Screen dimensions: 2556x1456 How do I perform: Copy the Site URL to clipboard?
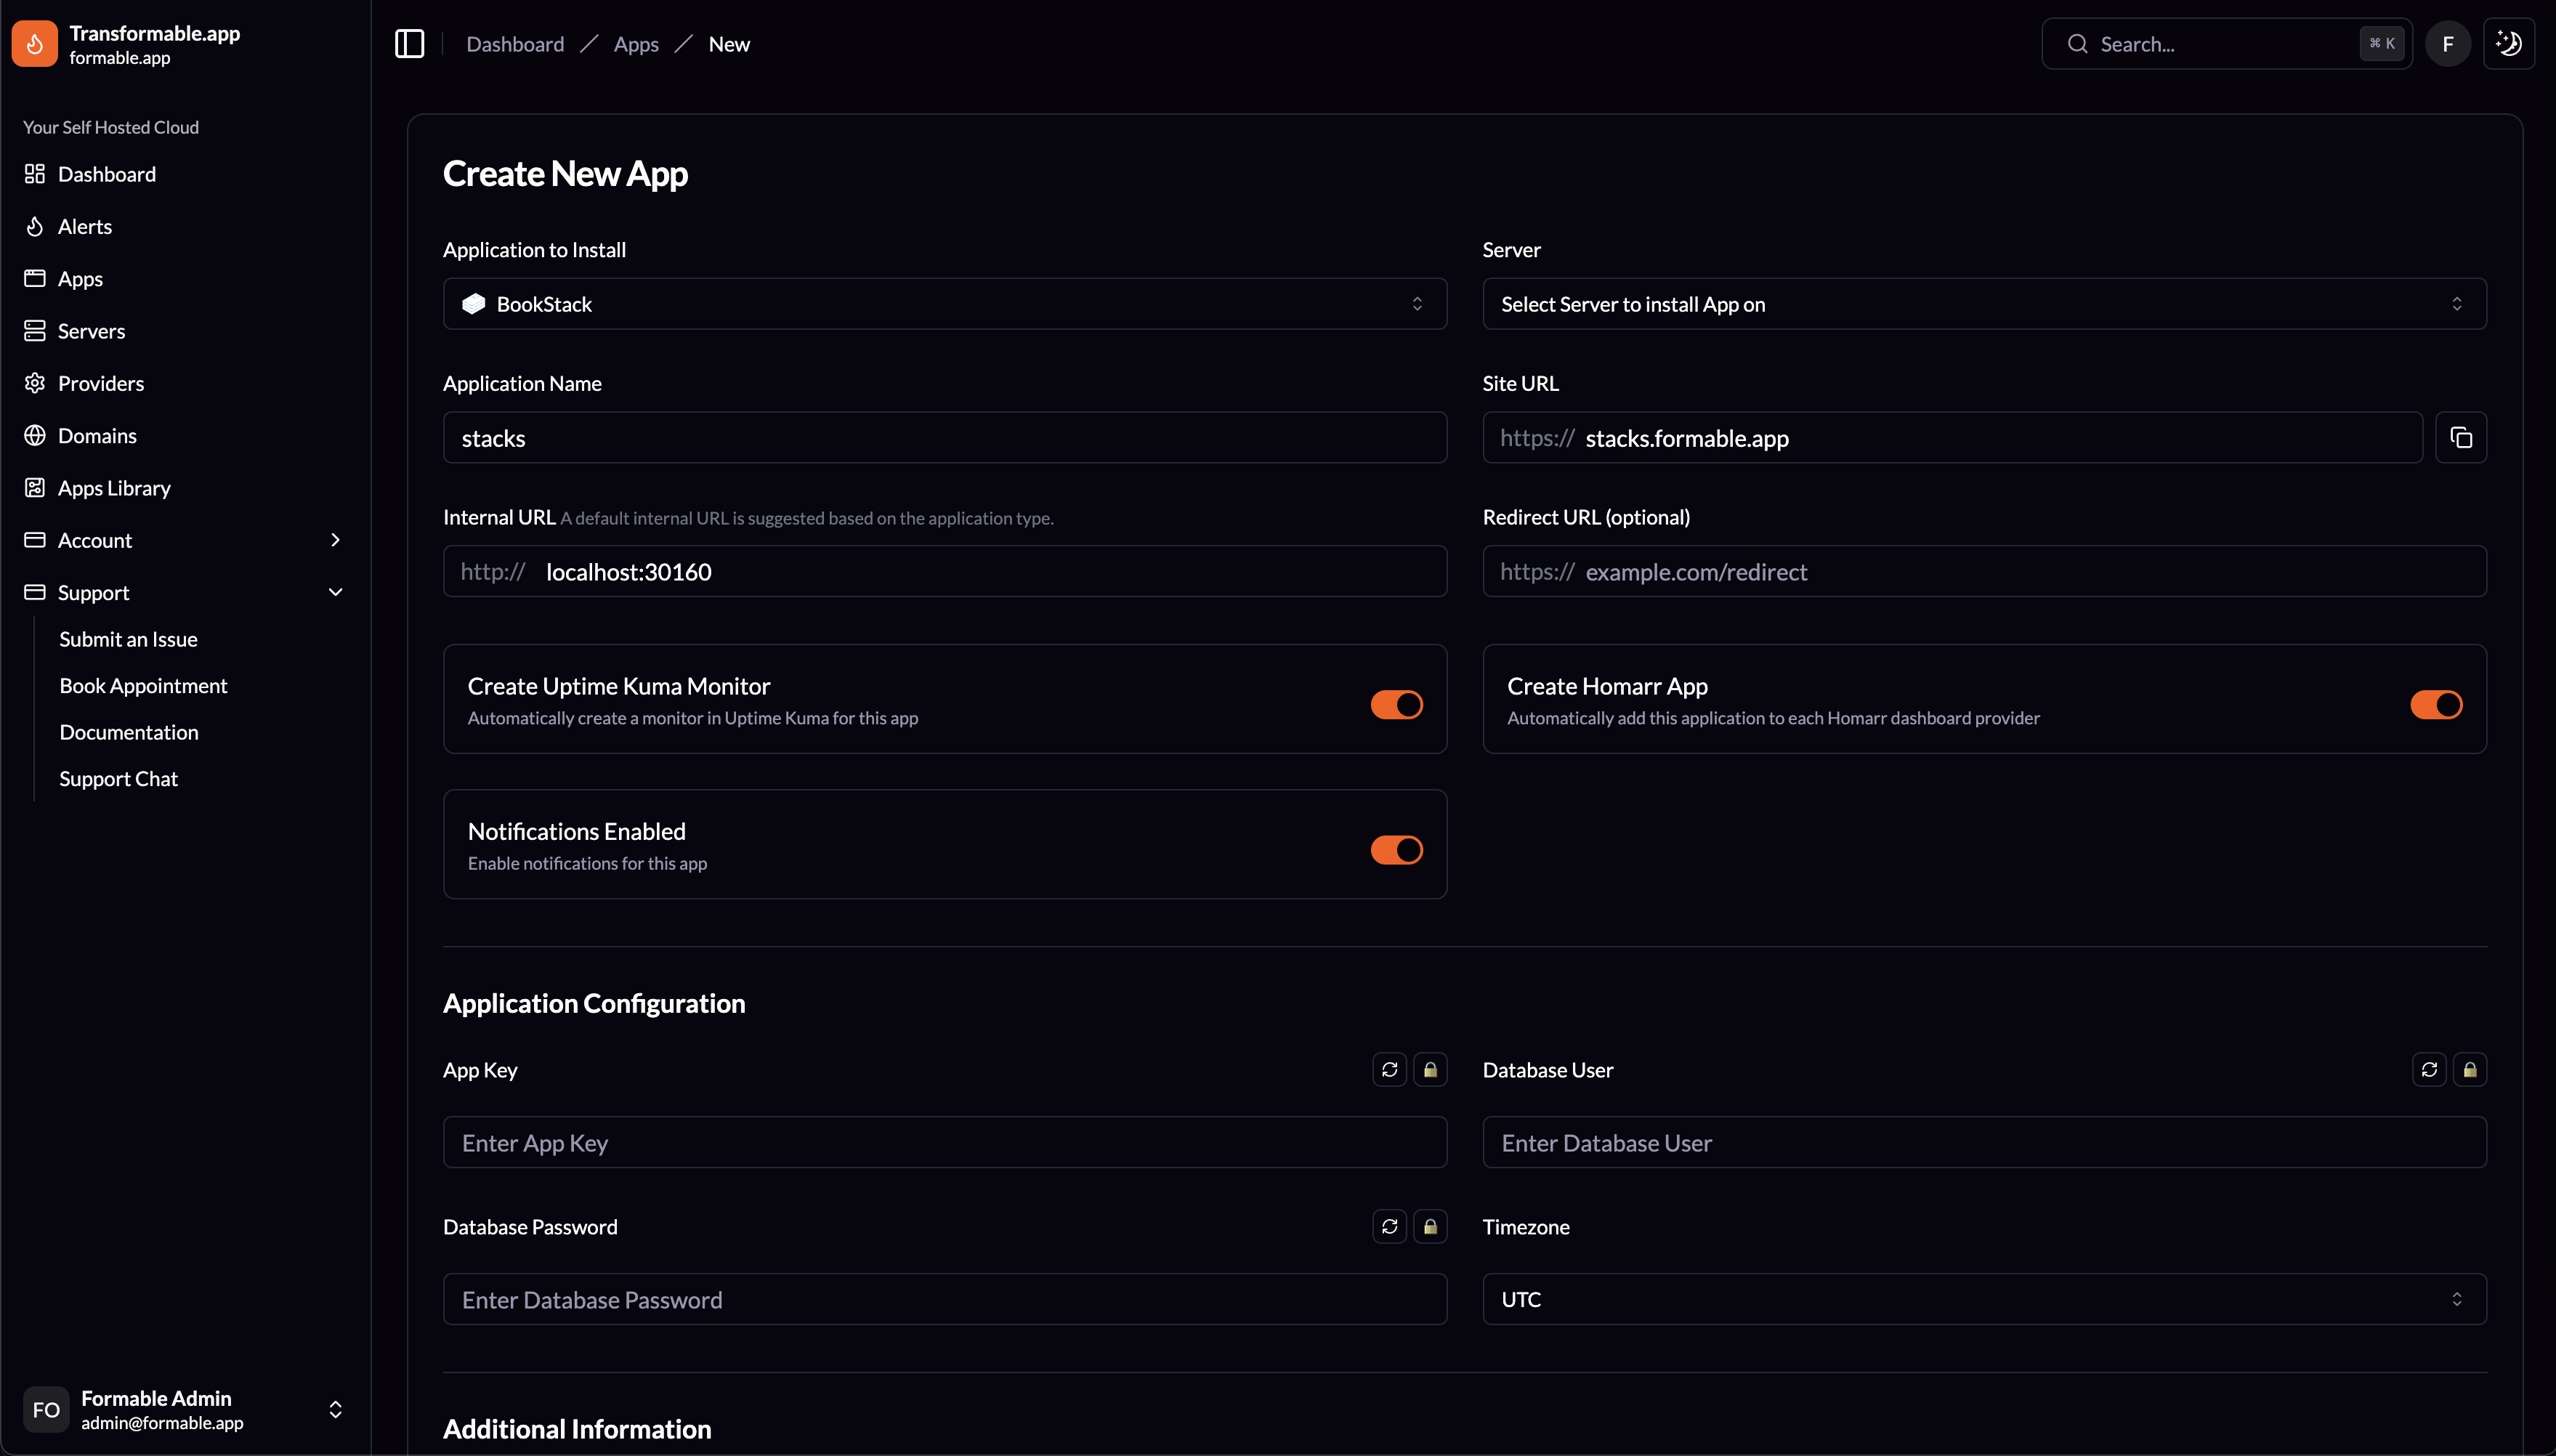click(x=2462, y=437)
